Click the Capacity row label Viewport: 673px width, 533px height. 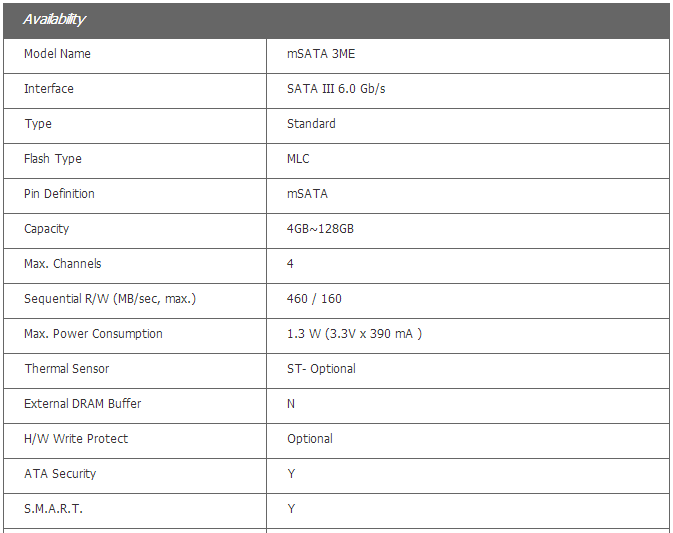point(47,229)
